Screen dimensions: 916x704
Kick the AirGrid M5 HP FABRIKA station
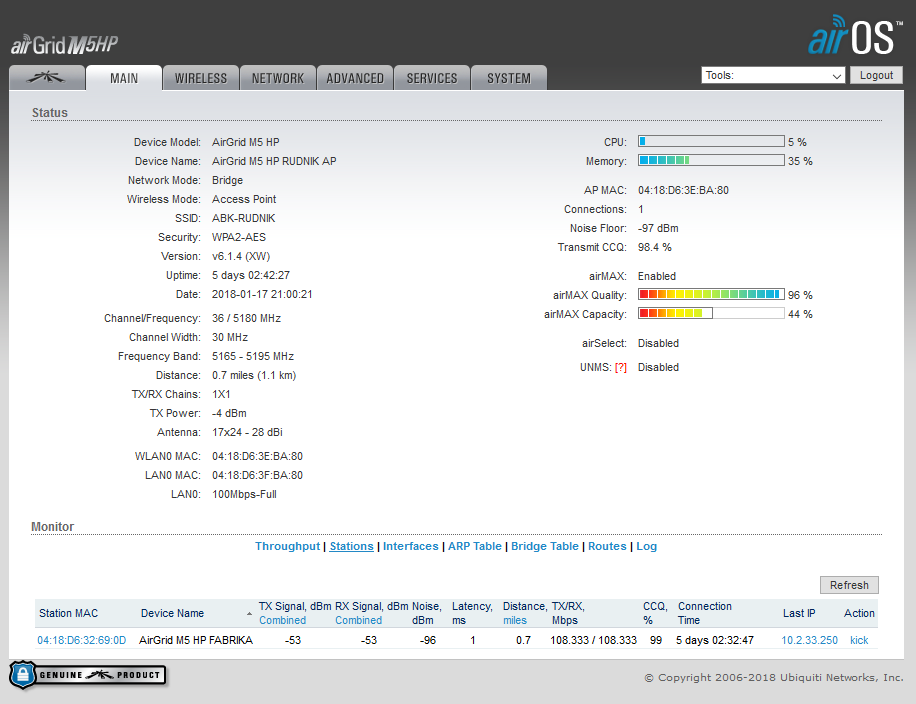(x=858, y=640)
